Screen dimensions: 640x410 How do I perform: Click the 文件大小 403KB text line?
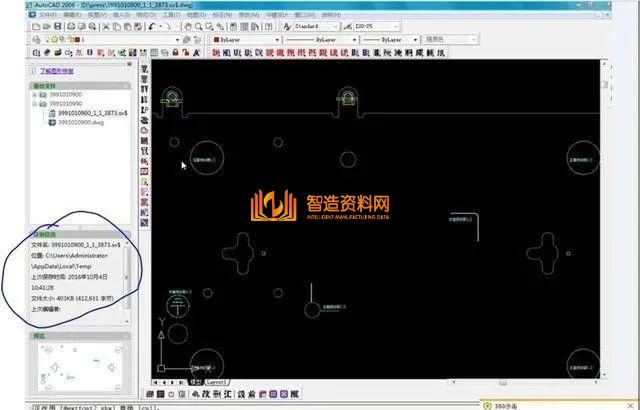pyautogui.click(x=72, y=299)
